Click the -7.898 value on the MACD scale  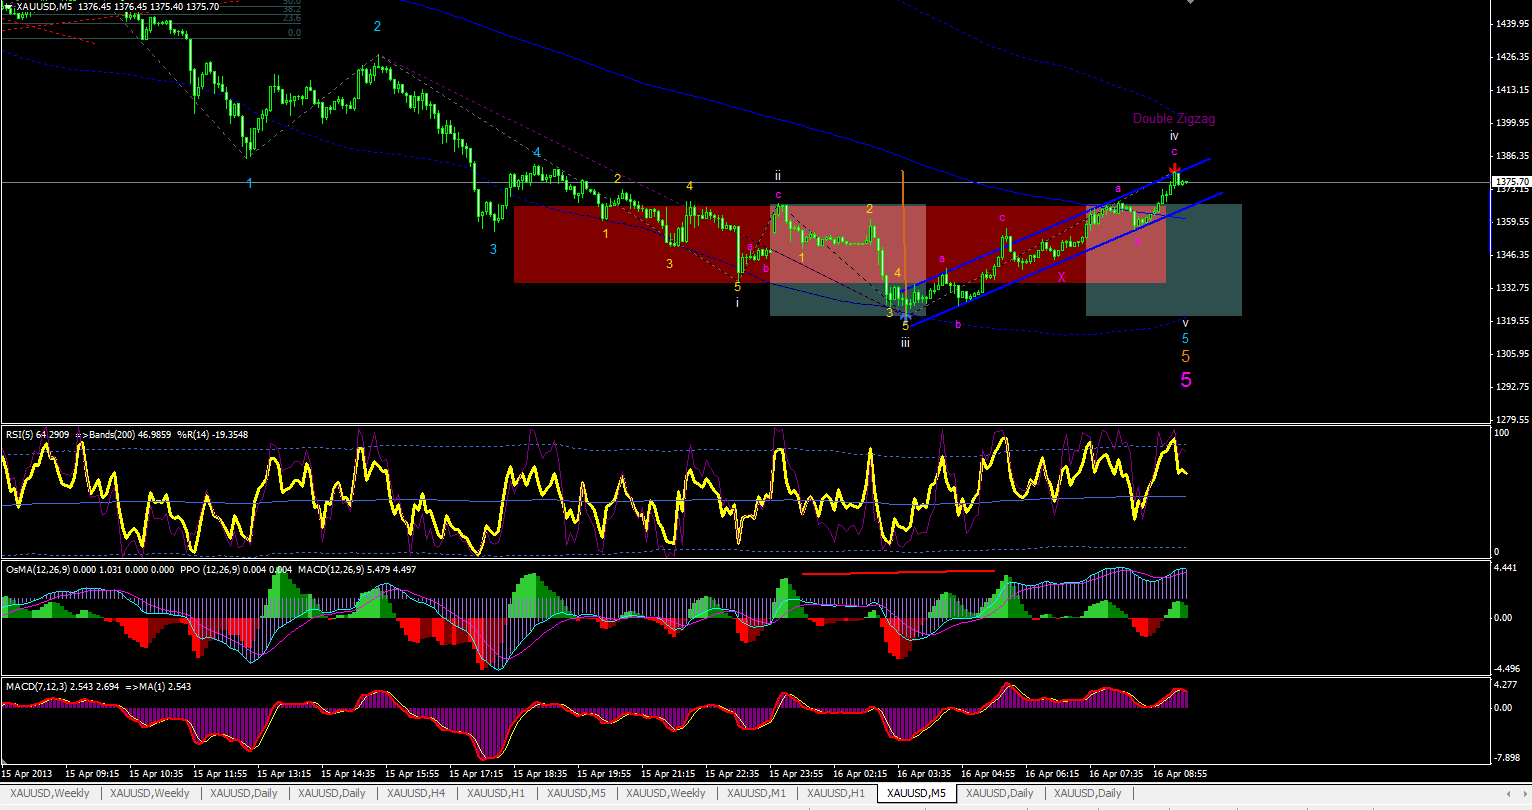click(x=1506, y=757)
